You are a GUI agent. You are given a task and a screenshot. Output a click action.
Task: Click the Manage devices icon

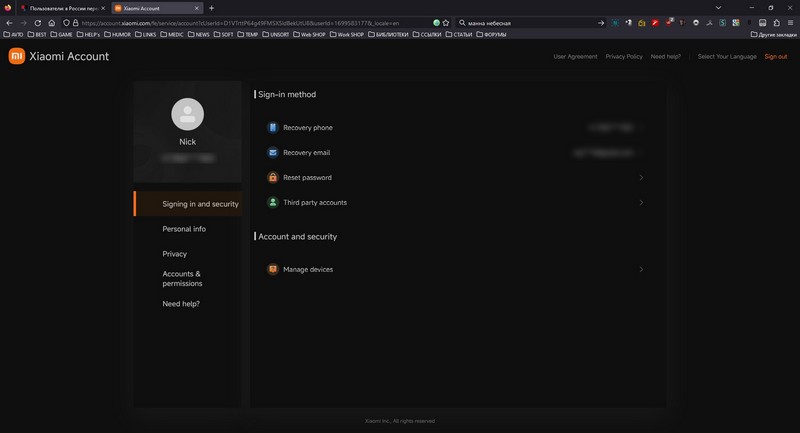point(272,269)
